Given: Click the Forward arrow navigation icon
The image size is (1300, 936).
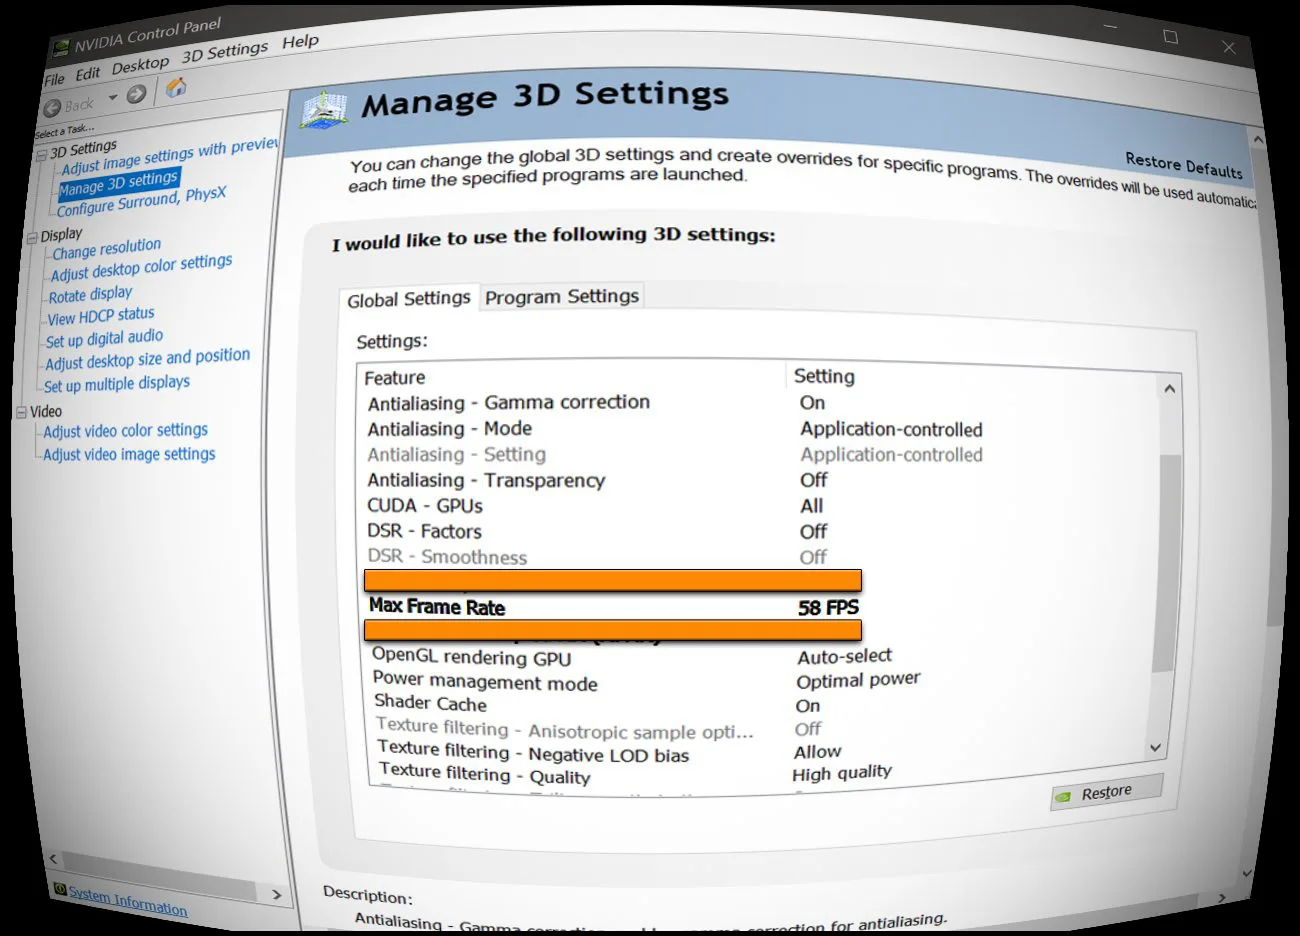Looking at the screenshot, I should [137, 95].
